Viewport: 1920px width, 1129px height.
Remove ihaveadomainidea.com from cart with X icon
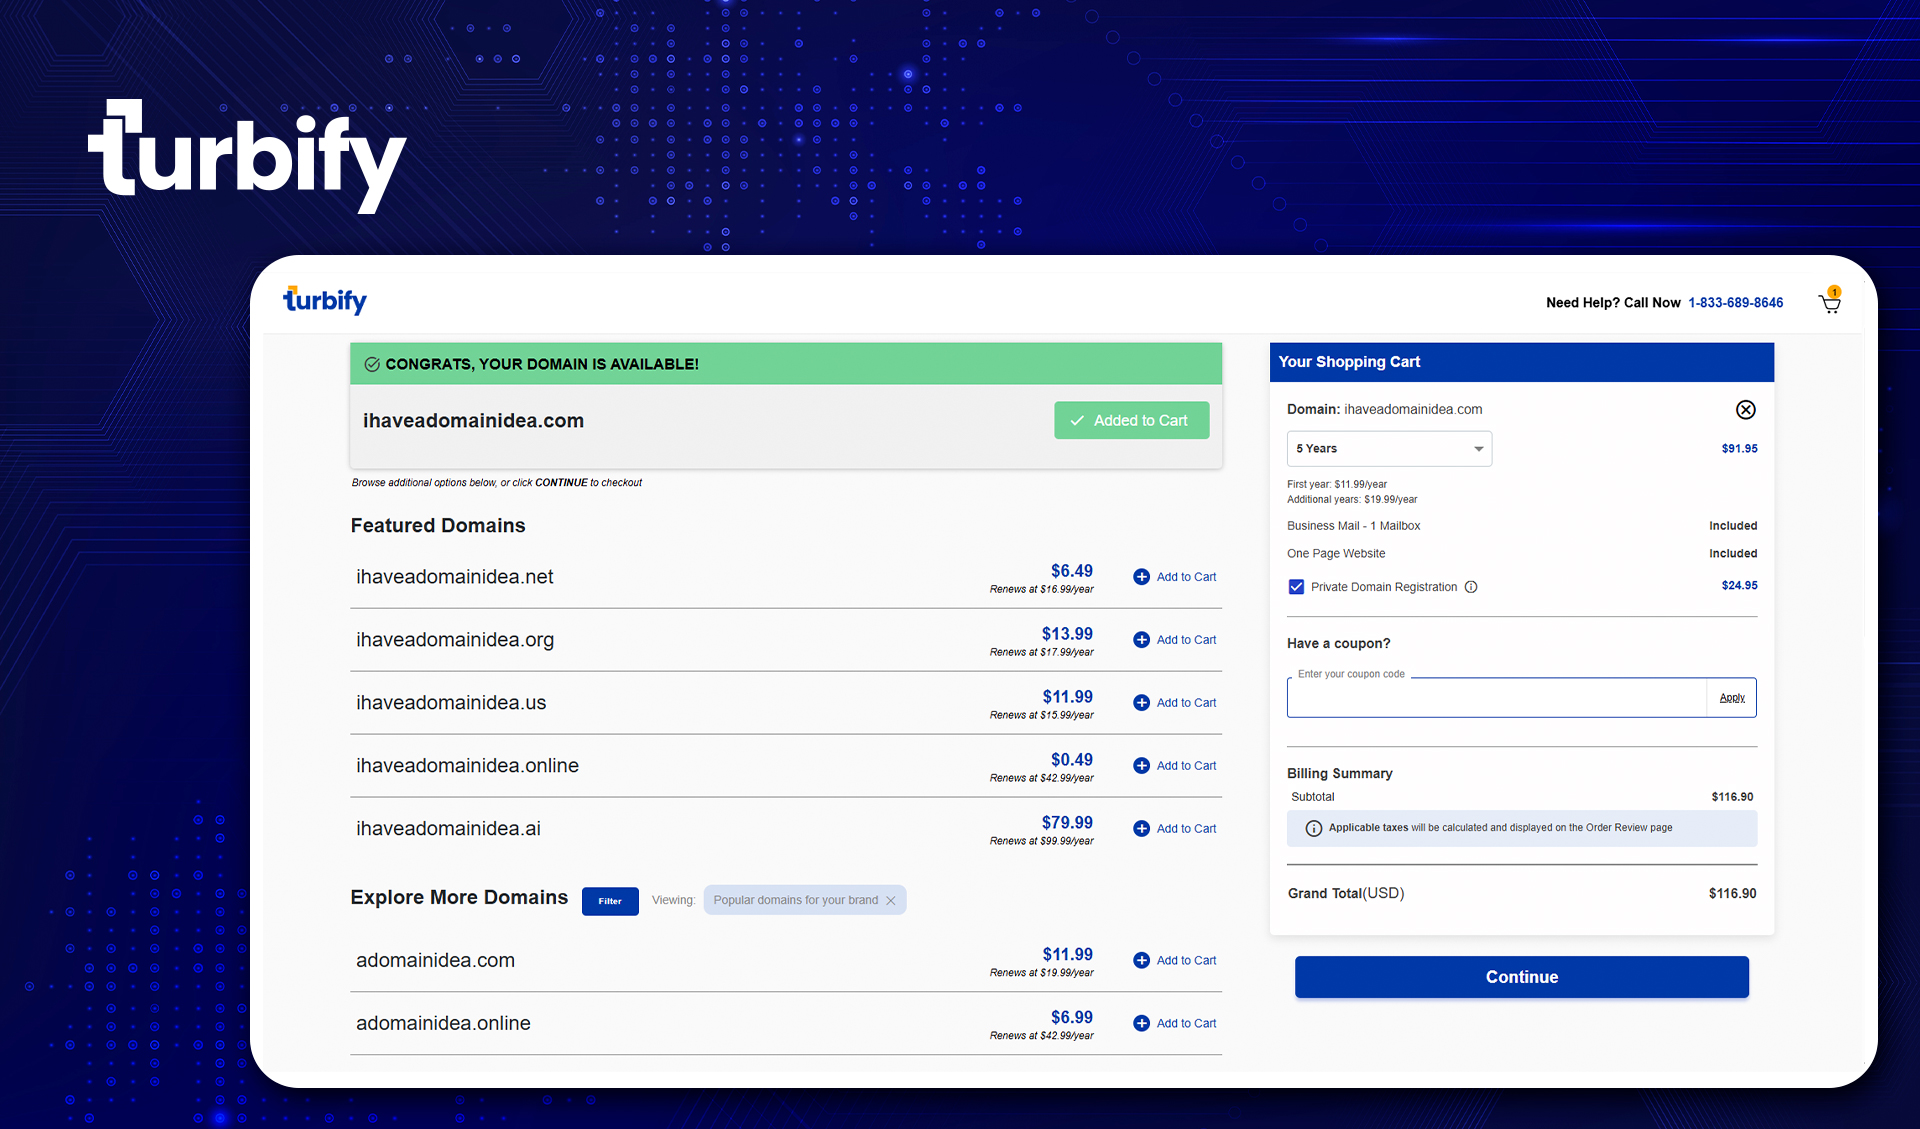click(1745, 410)
